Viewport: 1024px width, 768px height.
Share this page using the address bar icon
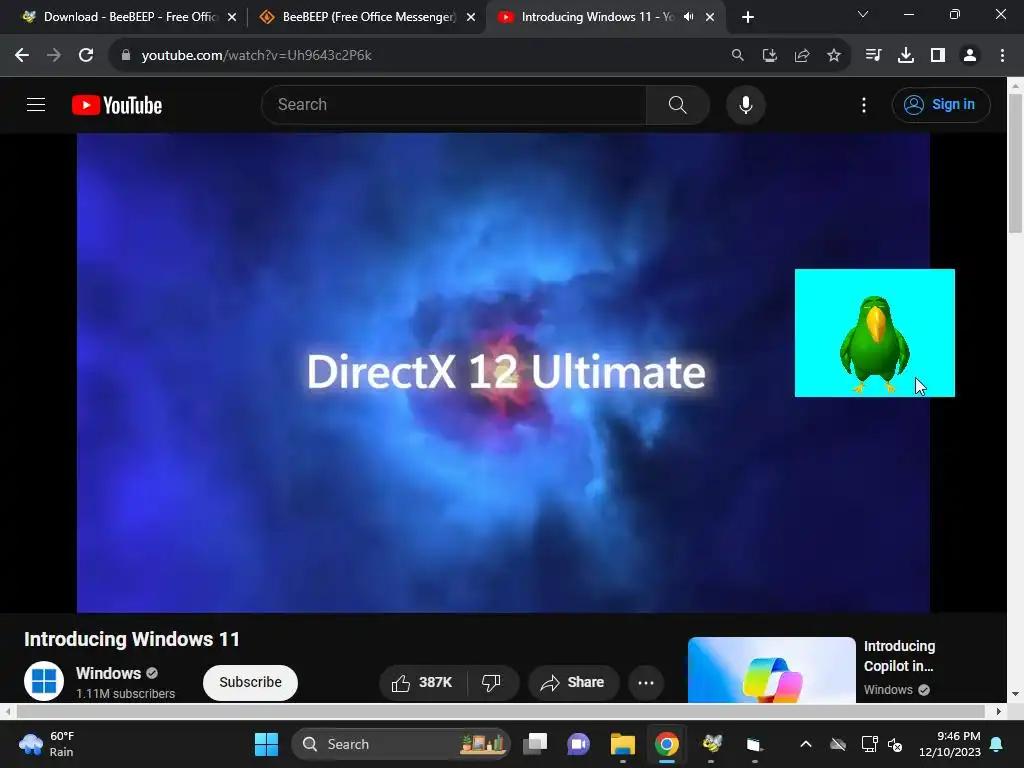[801, 56]
